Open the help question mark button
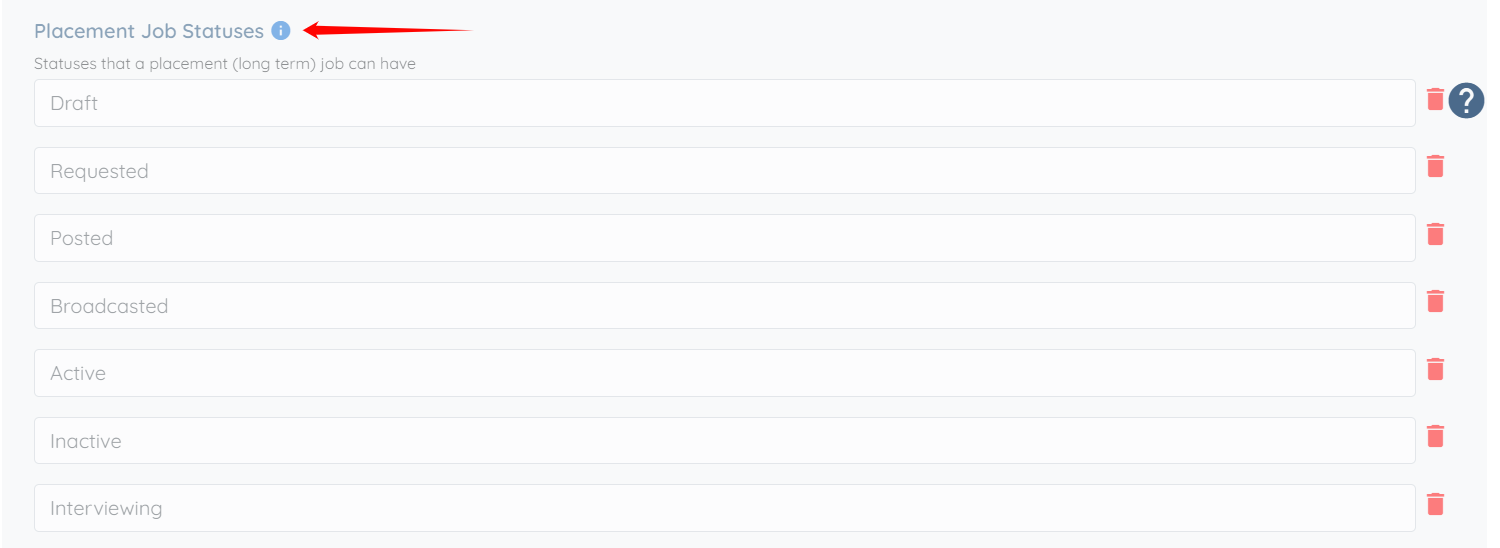The width and height of the screenshot is (1500, 548). click(x=1466, y=100)
